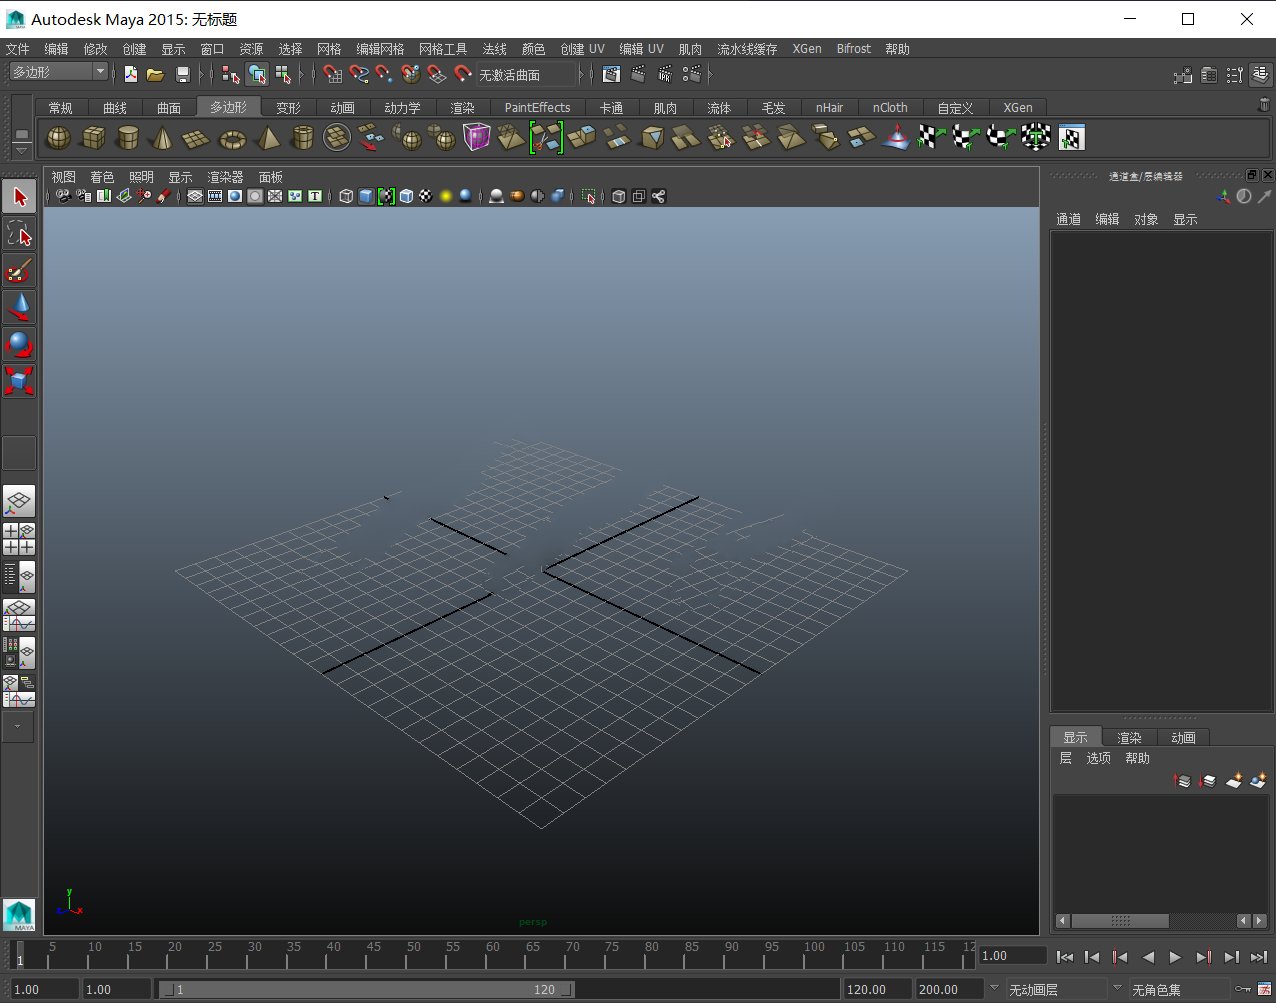1276x1003 pixels.
Task: Create a polygon cone from the shelf
Action: click(x=162, y=138)
